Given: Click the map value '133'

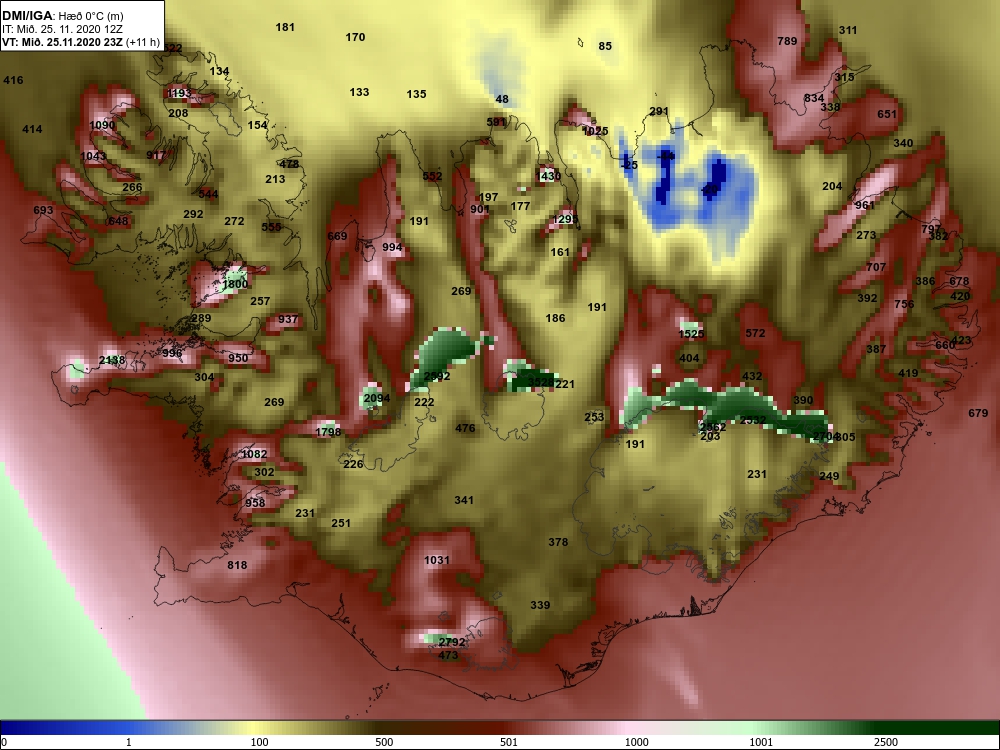Looking at the screenshot, I should point(360,92).
